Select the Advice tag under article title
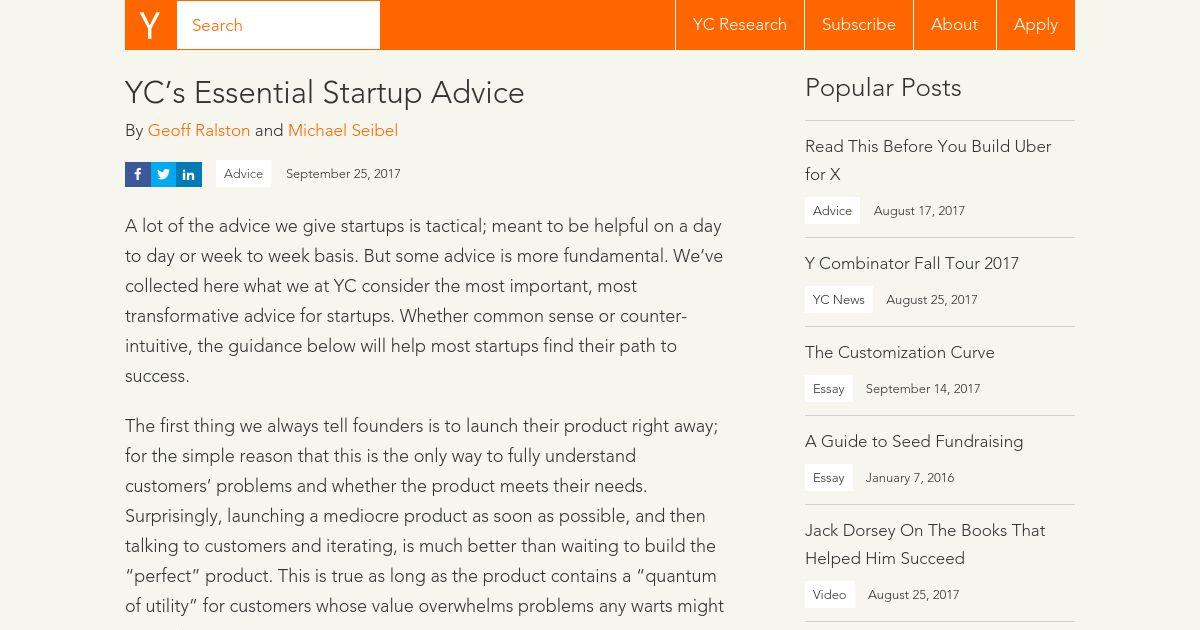This screenshot has width=1200, height=630. [243, 174]
